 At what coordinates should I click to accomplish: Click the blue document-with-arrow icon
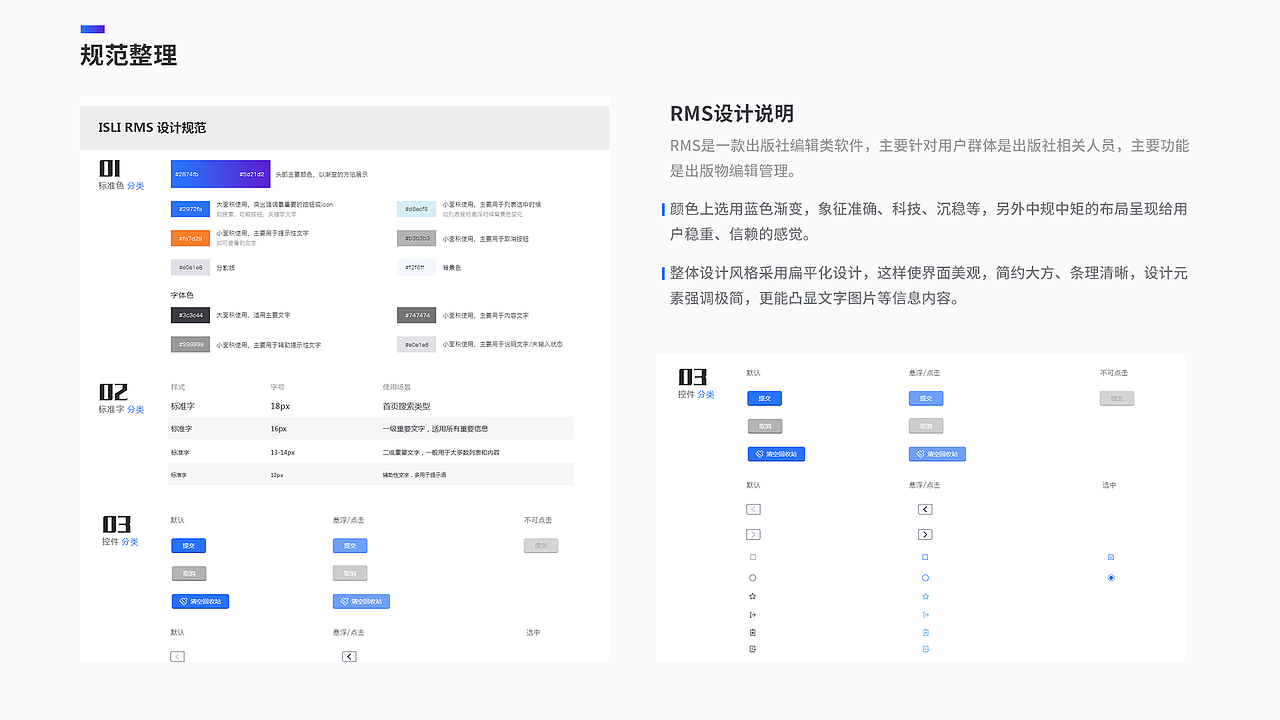pyautogui.click(x=925, y=649)
